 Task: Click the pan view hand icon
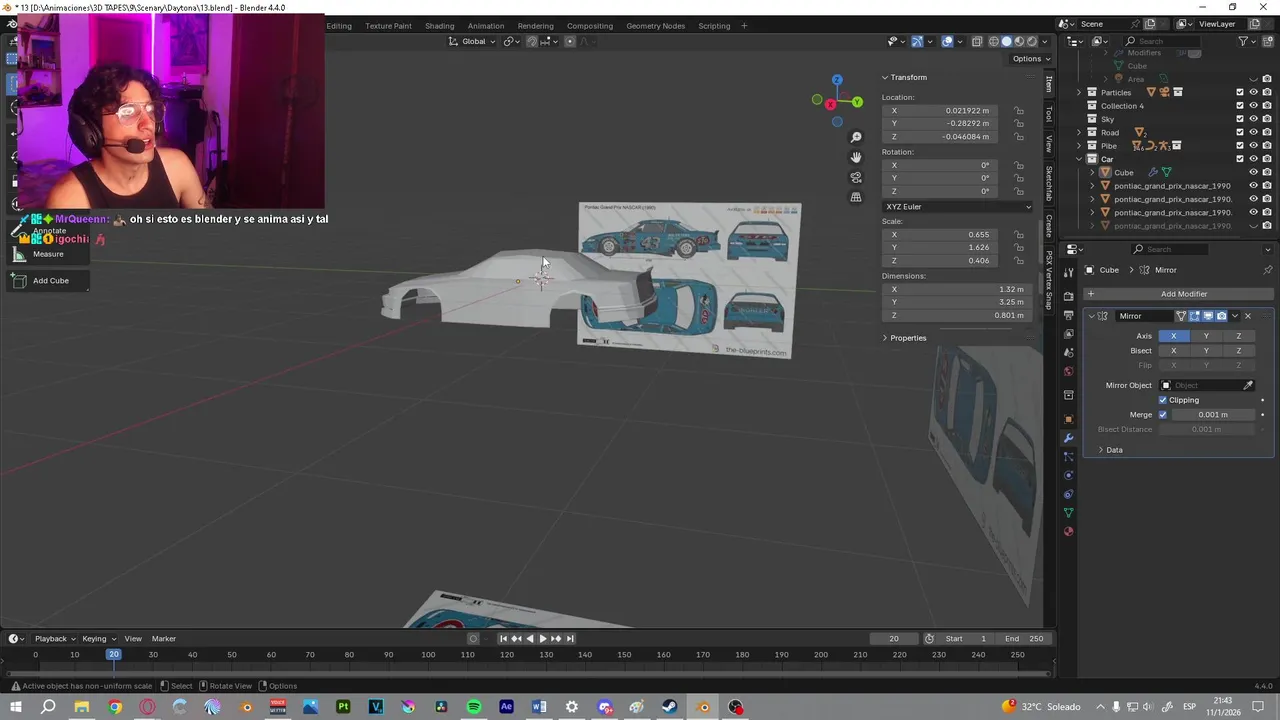coord(856,157)
